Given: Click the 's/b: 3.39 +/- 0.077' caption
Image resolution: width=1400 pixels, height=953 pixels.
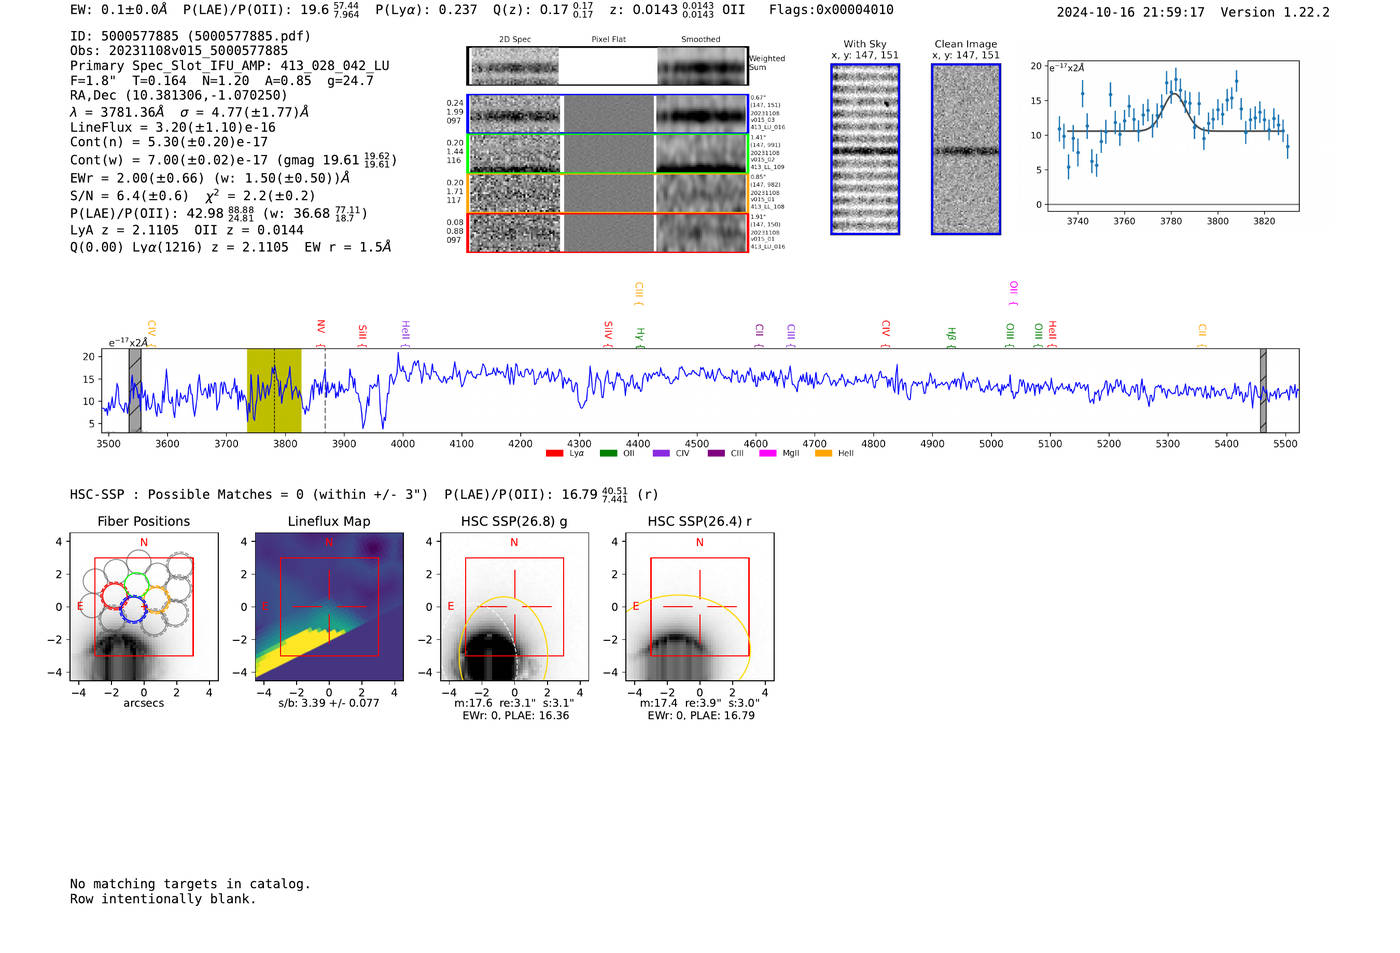Looking at the screenshot, I should tap(329, 703).
